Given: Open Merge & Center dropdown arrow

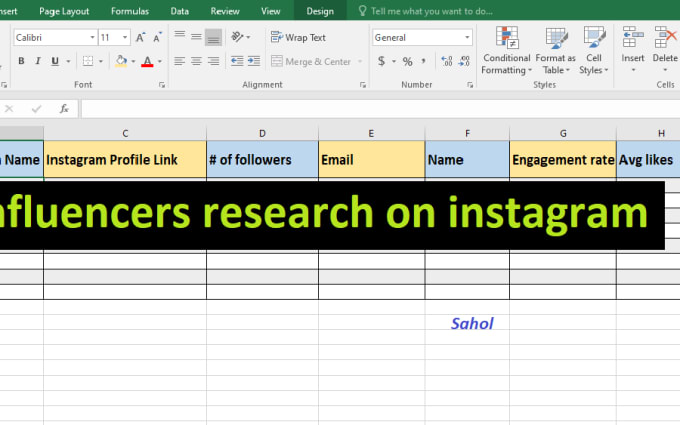Looking at the screenshot, I should coord(360,62).
